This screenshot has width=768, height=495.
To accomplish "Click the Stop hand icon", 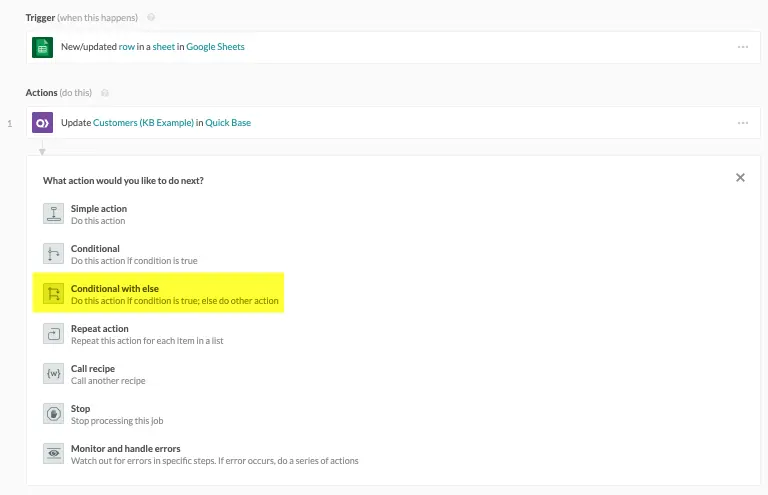I will [53, 414].
